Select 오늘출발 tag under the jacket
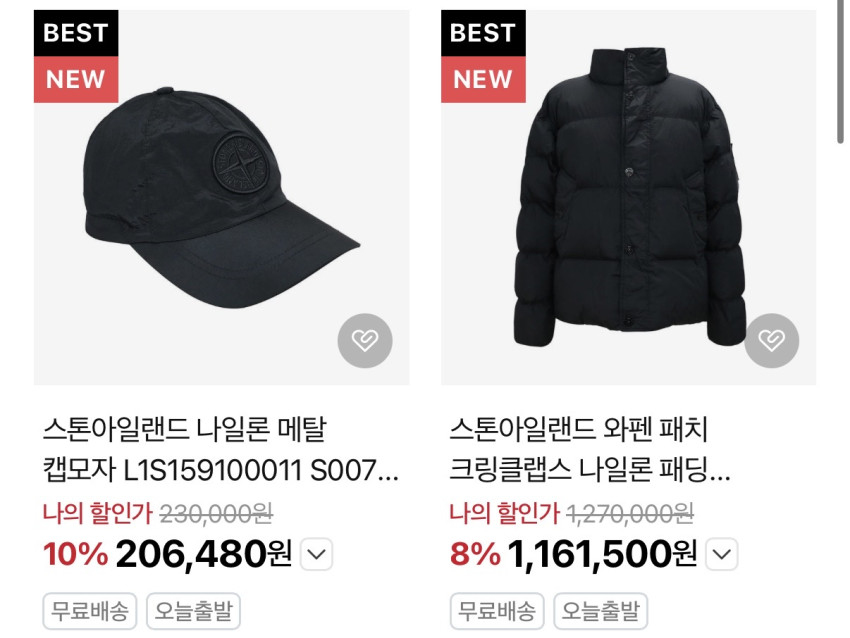Image resolution: width=850 pixels, height=638 pixels. click(600, 611)
